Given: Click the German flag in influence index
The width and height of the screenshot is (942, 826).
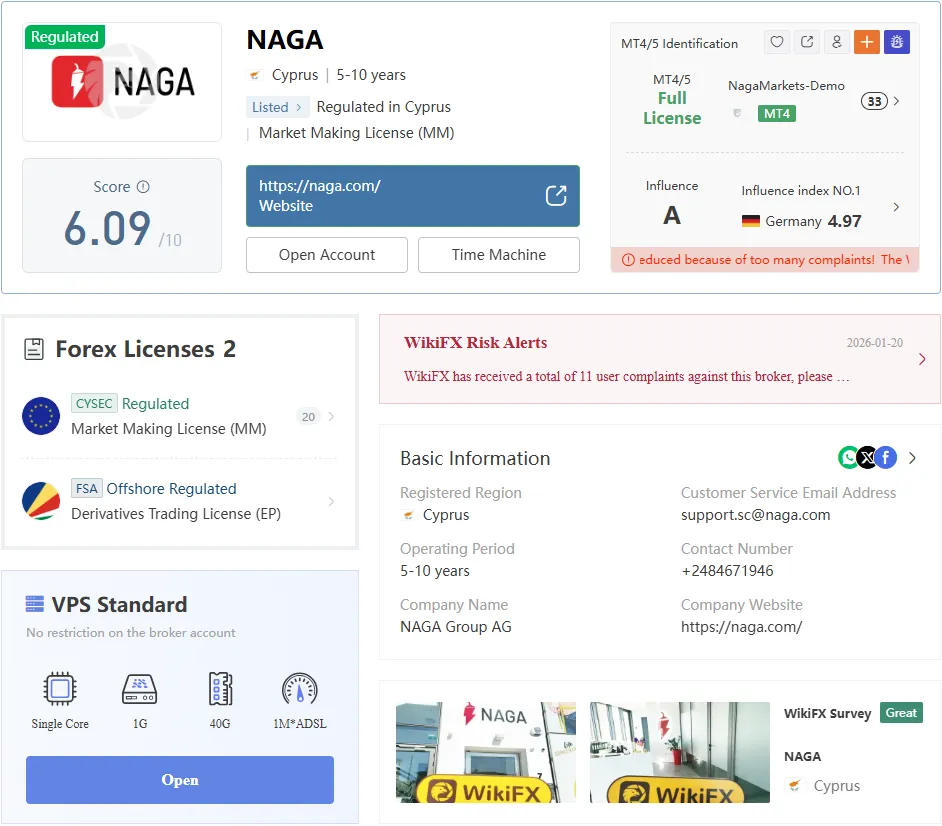Looking at the screenshot, I should click(x=750, y=221).
